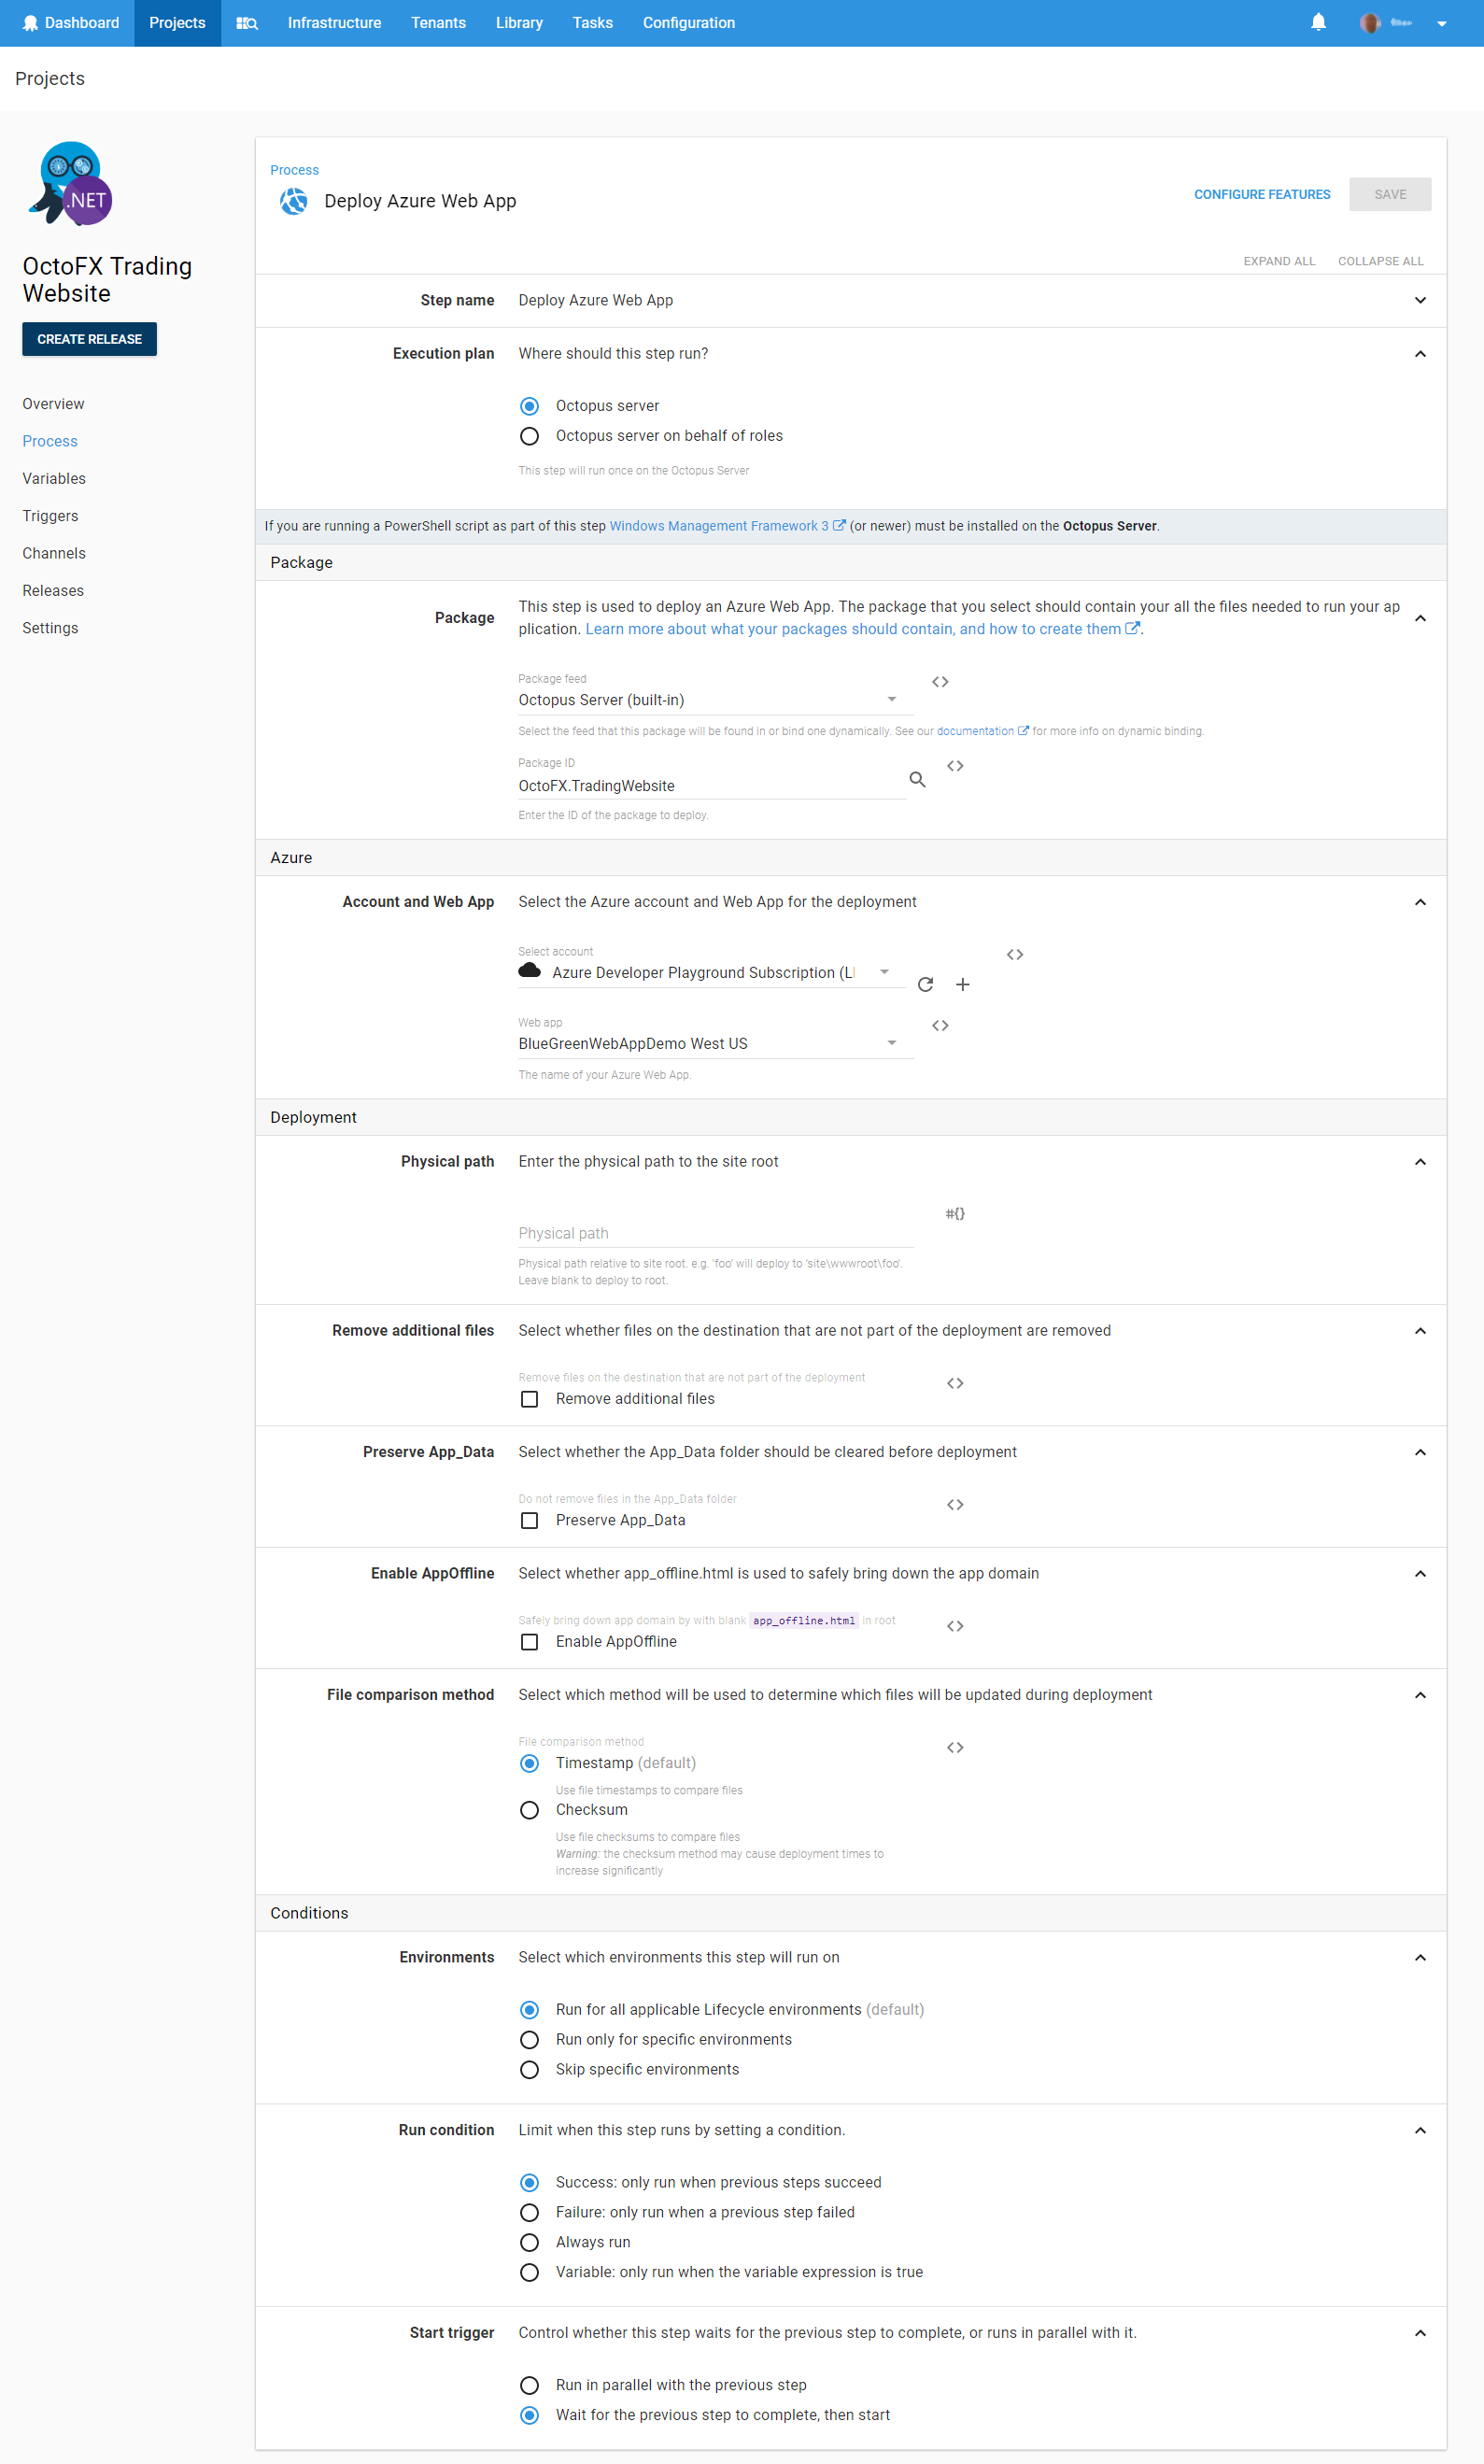This screenshot has height=2464, width=1484.
Task: Open the Tenants tab
Action: tap(438, 23)
